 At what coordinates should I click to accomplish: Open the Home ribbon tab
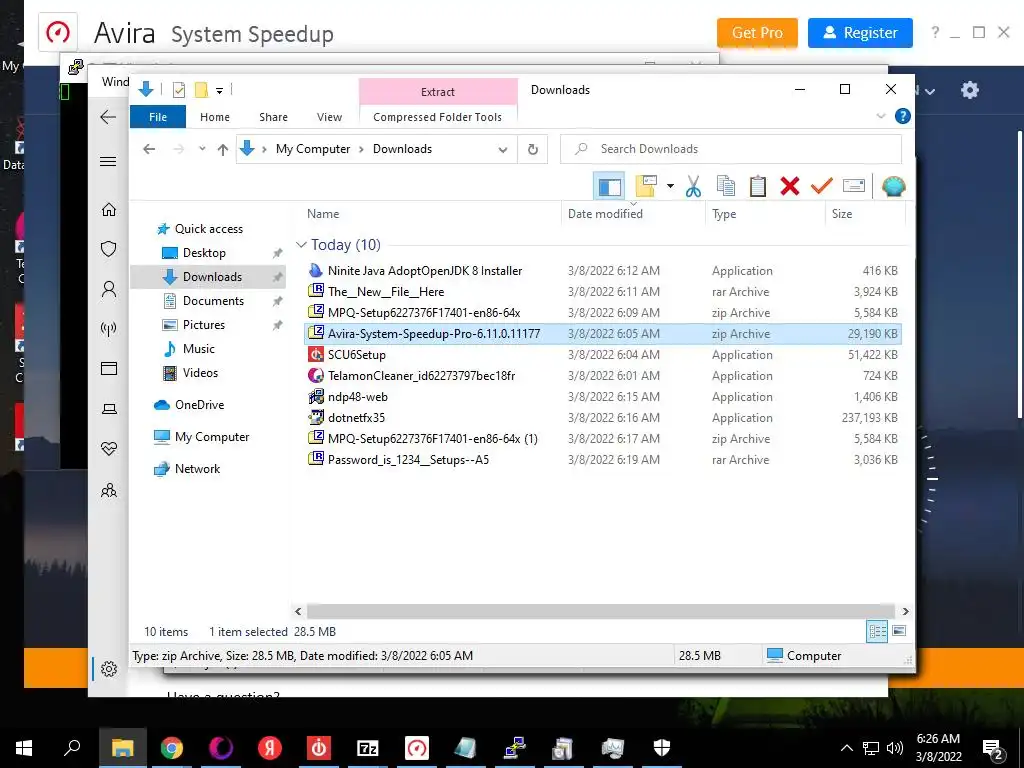tap(215, 117)
